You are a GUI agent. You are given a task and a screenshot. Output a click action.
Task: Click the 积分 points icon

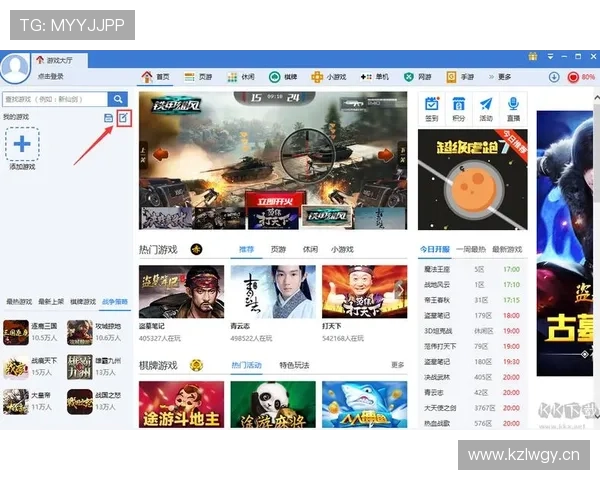(x=459, y=109)
